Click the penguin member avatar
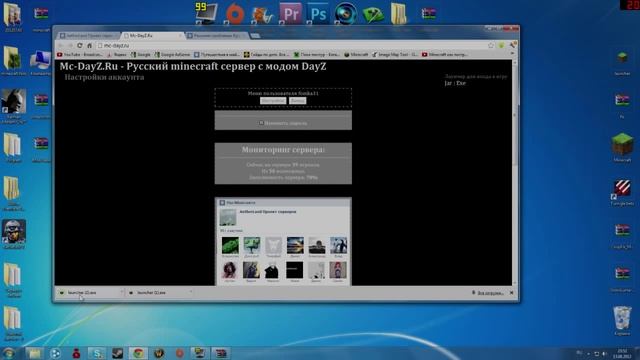640x360 pixels. pyautogui.click(x=338, y=245)
